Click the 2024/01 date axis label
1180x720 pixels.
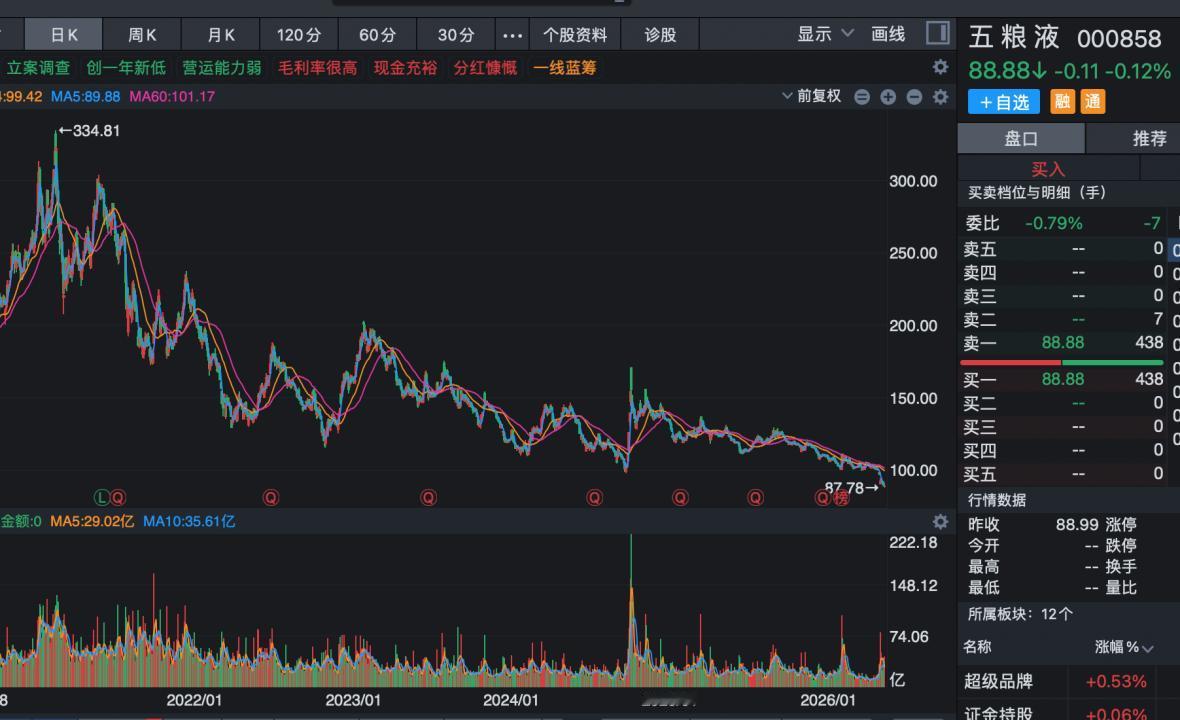[x=510, y=700]
